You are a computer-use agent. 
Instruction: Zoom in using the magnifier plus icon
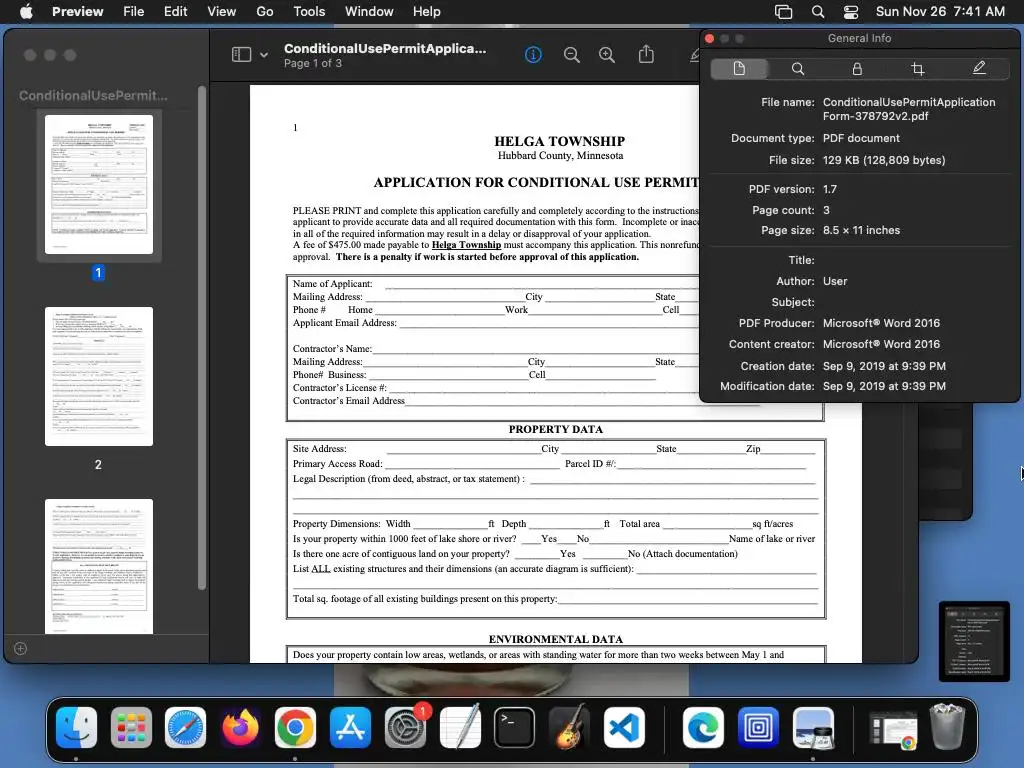pyautogui.click(x=607, y=55)
